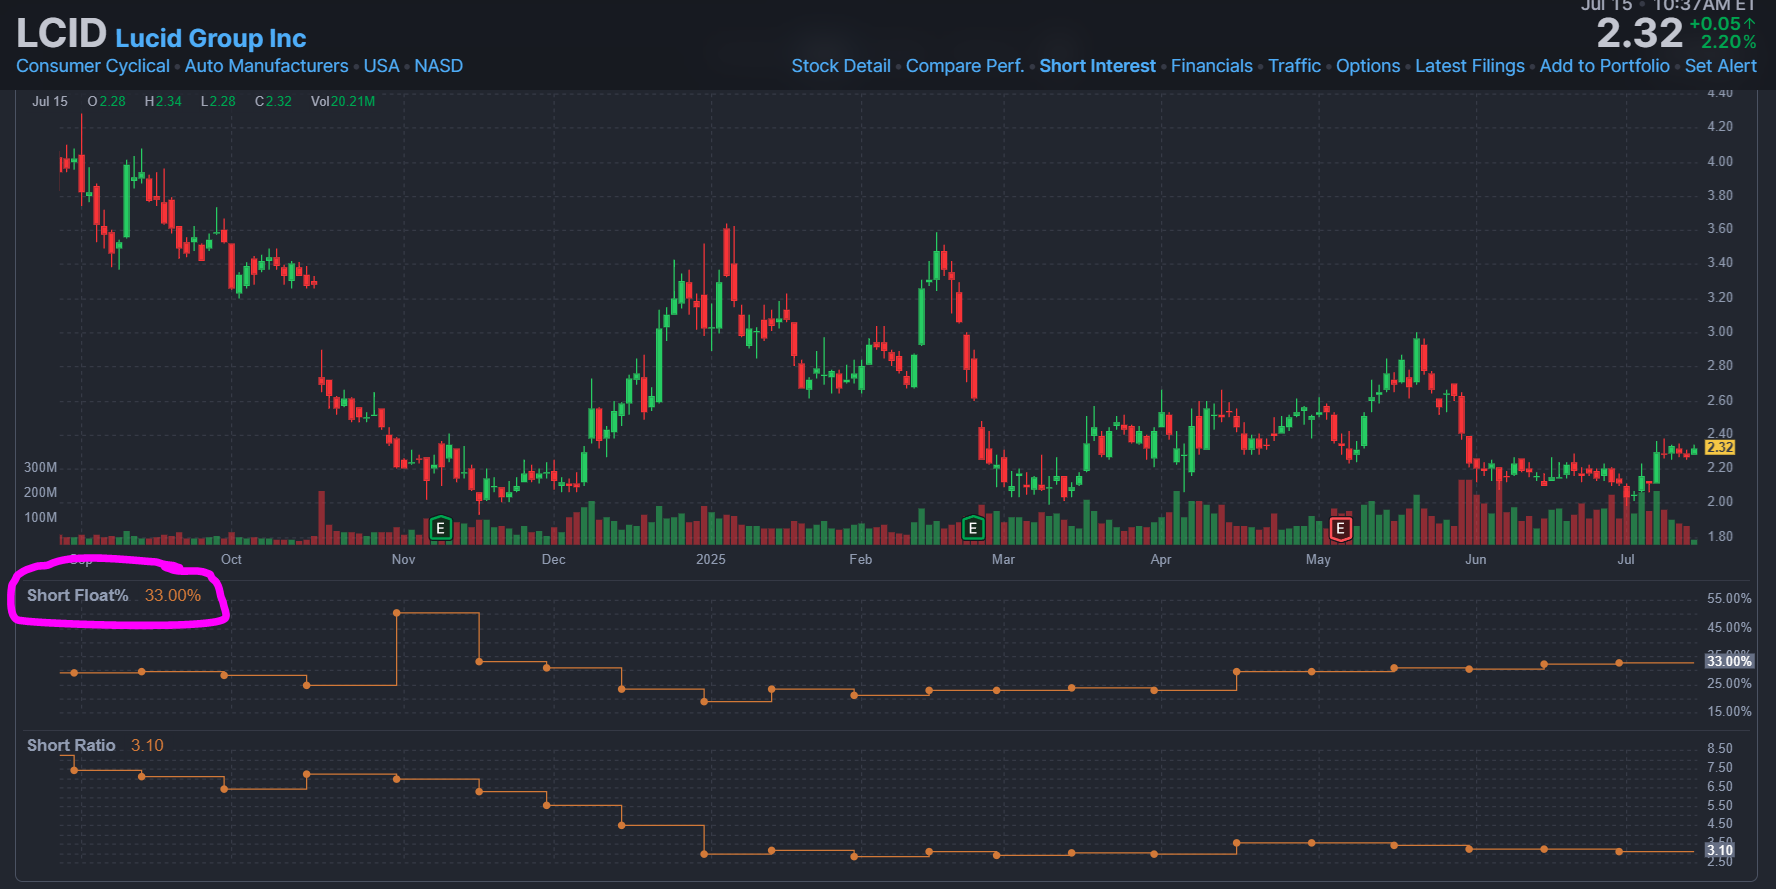Click Add to Portfolio
This screenshot has height=889, width=1776.
(x=1604, y=66)
